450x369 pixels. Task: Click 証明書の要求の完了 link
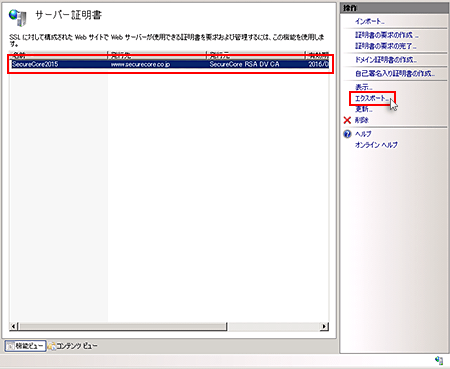386,46
